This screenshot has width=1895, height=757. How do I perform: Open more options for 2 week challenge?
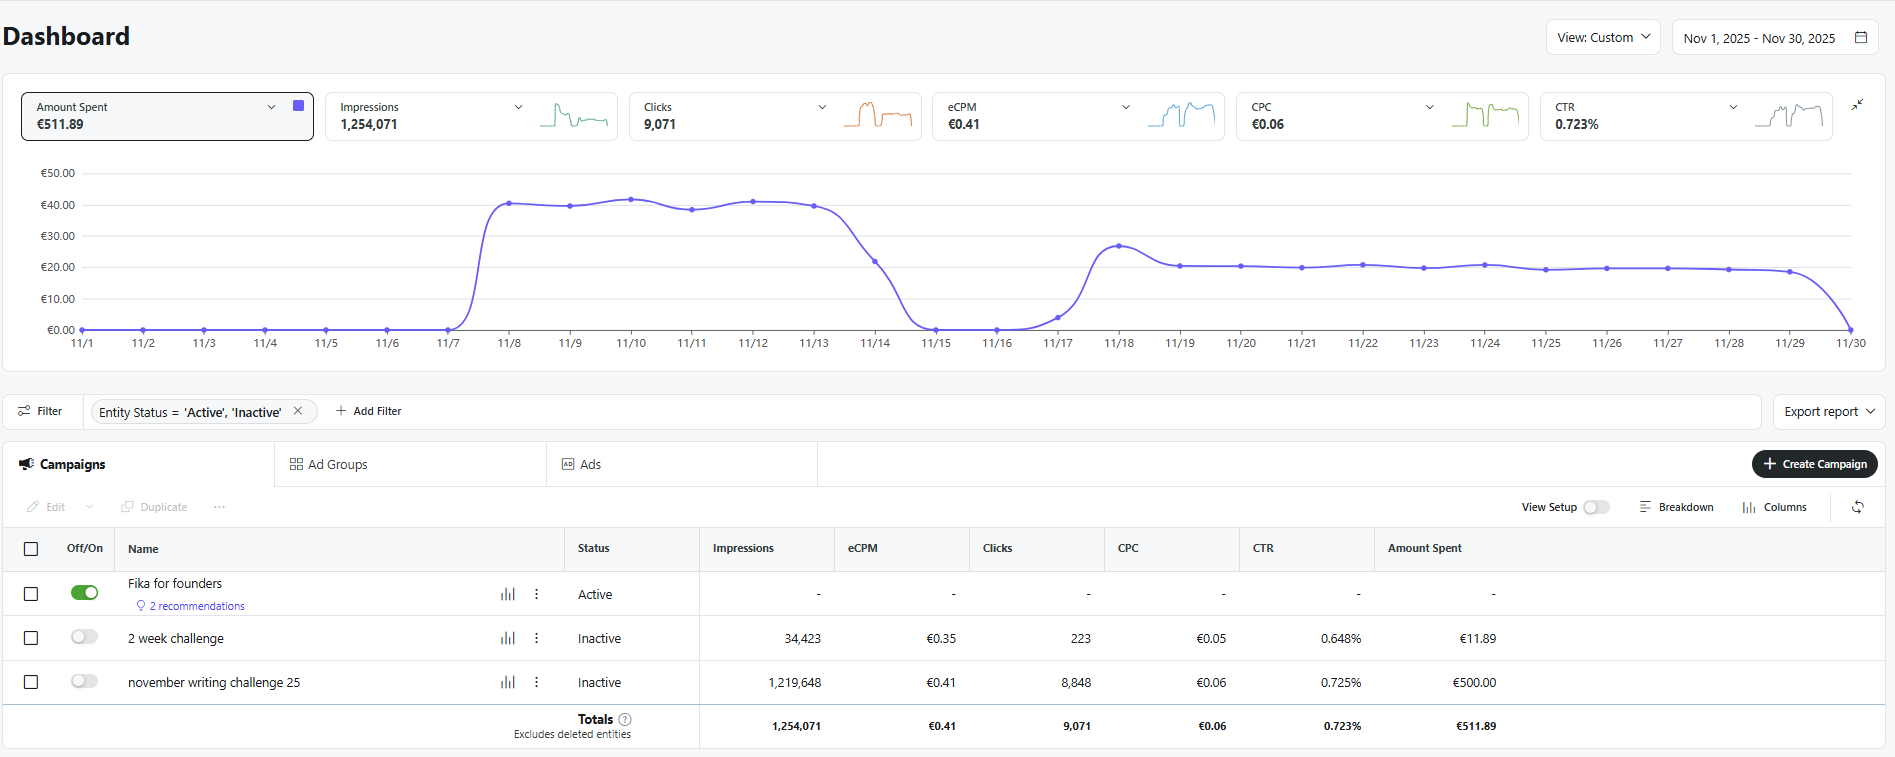pyautogui.click(x=537, y=638)
